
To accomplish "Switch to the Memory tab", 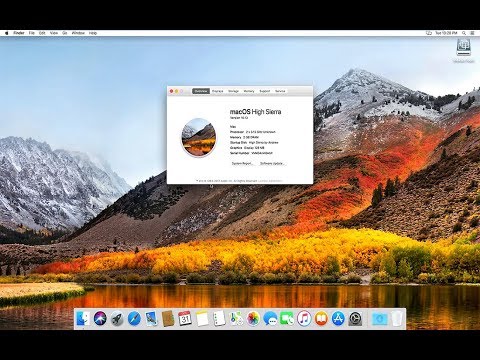I will [249, 91].
